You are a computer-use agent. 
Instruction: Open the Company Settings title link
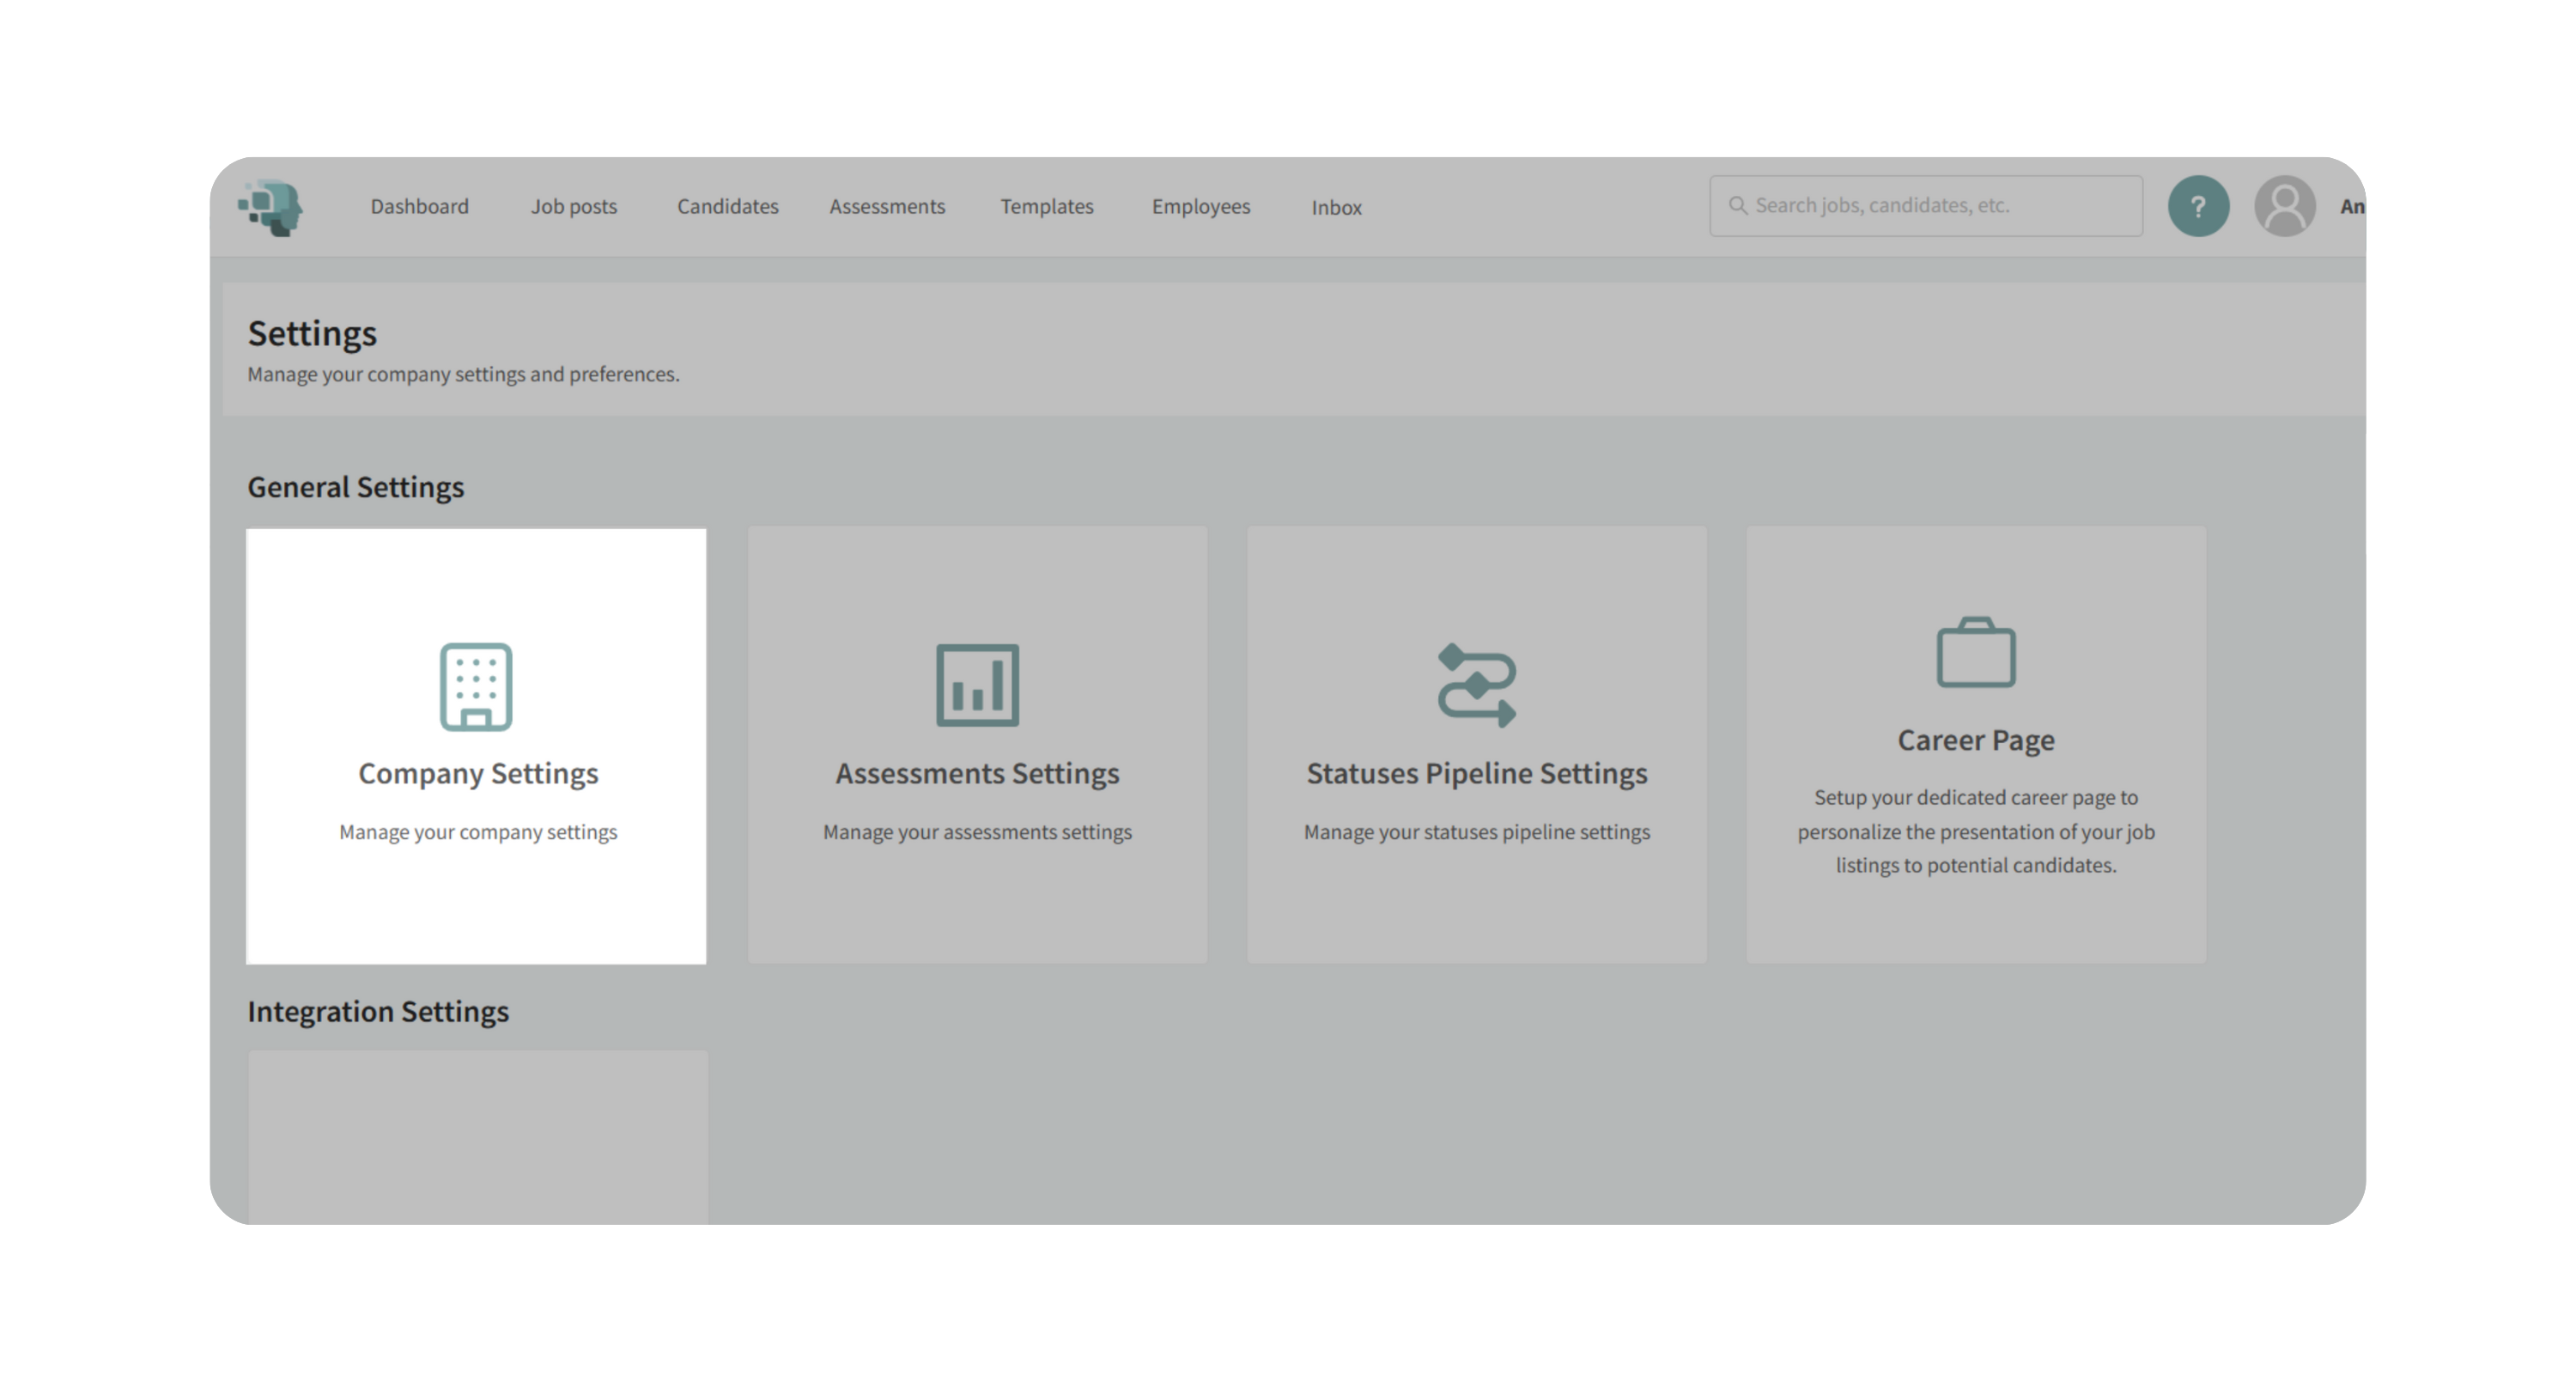click(x=478, y=773)
